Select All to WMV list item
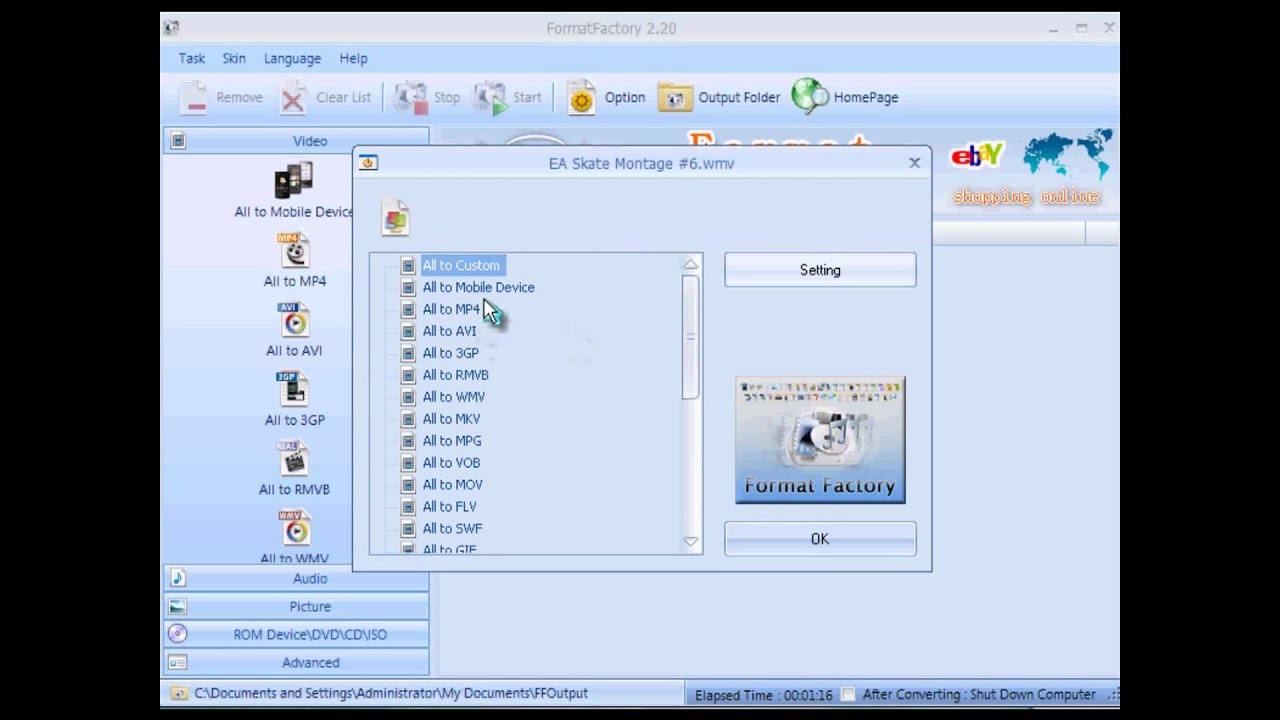 point(453,397)
